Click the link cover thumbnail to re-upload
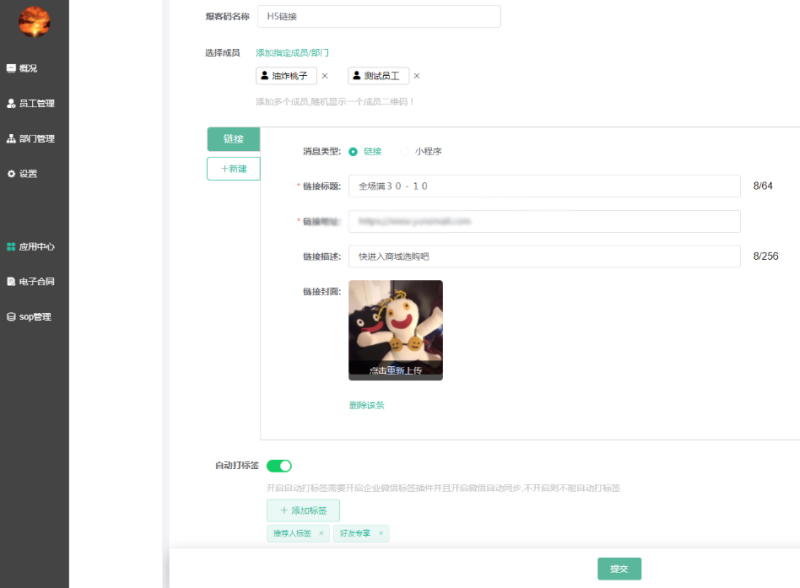800x588 pixels. click(398, 330)
